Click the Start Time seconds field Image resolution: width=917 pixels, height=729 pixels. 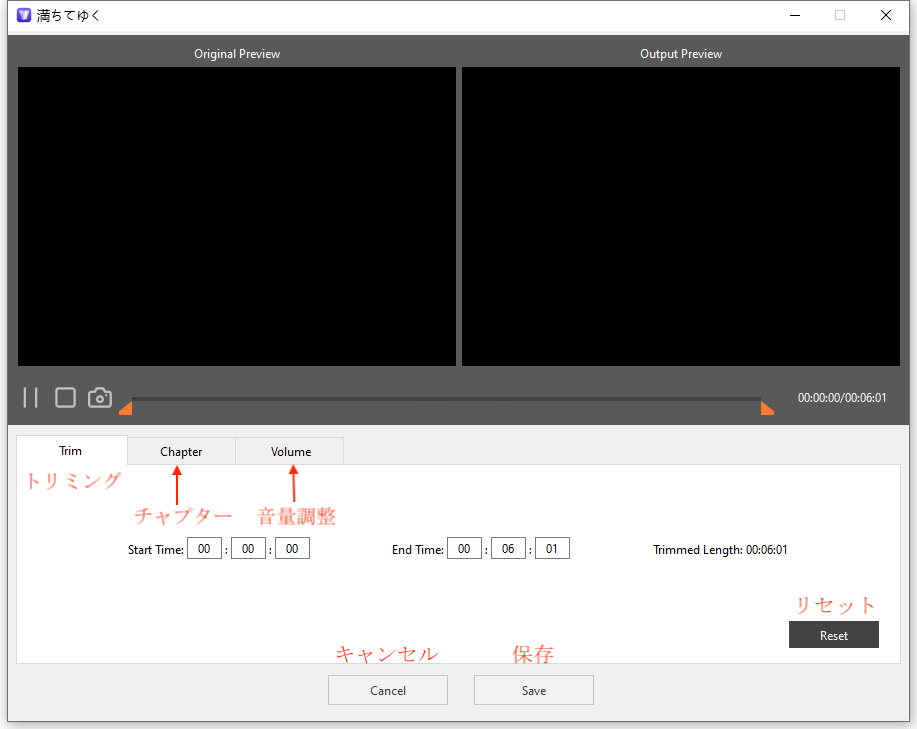click(292, 549)
